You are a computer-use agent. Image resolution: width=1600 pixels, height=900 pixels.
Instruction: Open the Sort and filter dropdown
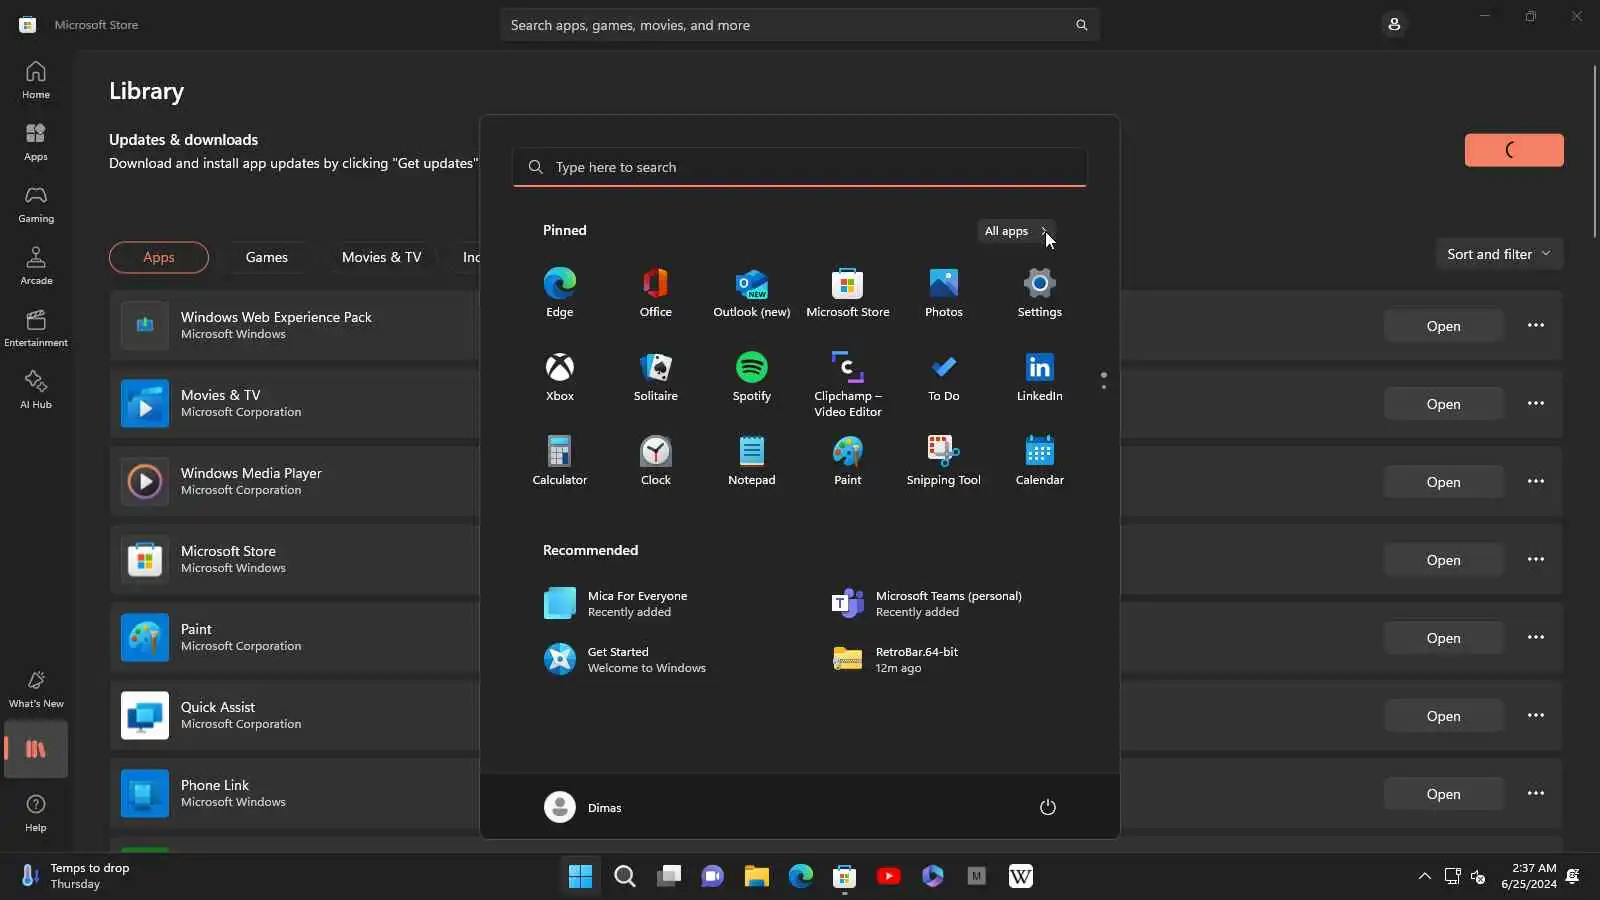click(1498, 254)
